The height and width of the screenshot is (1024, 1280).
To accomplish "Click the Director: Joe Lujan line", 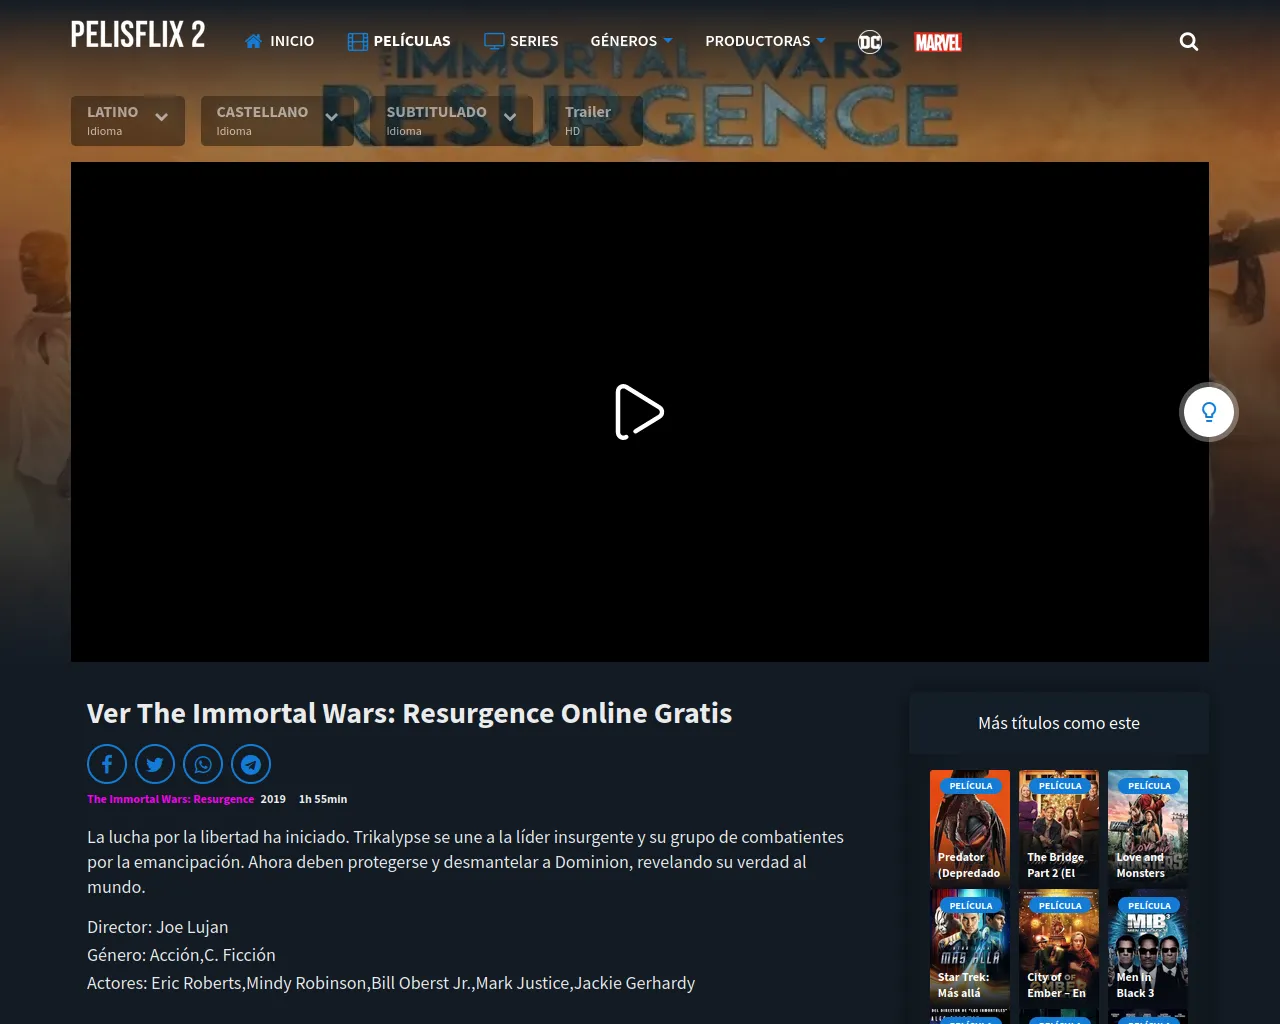I will (158, 927).
